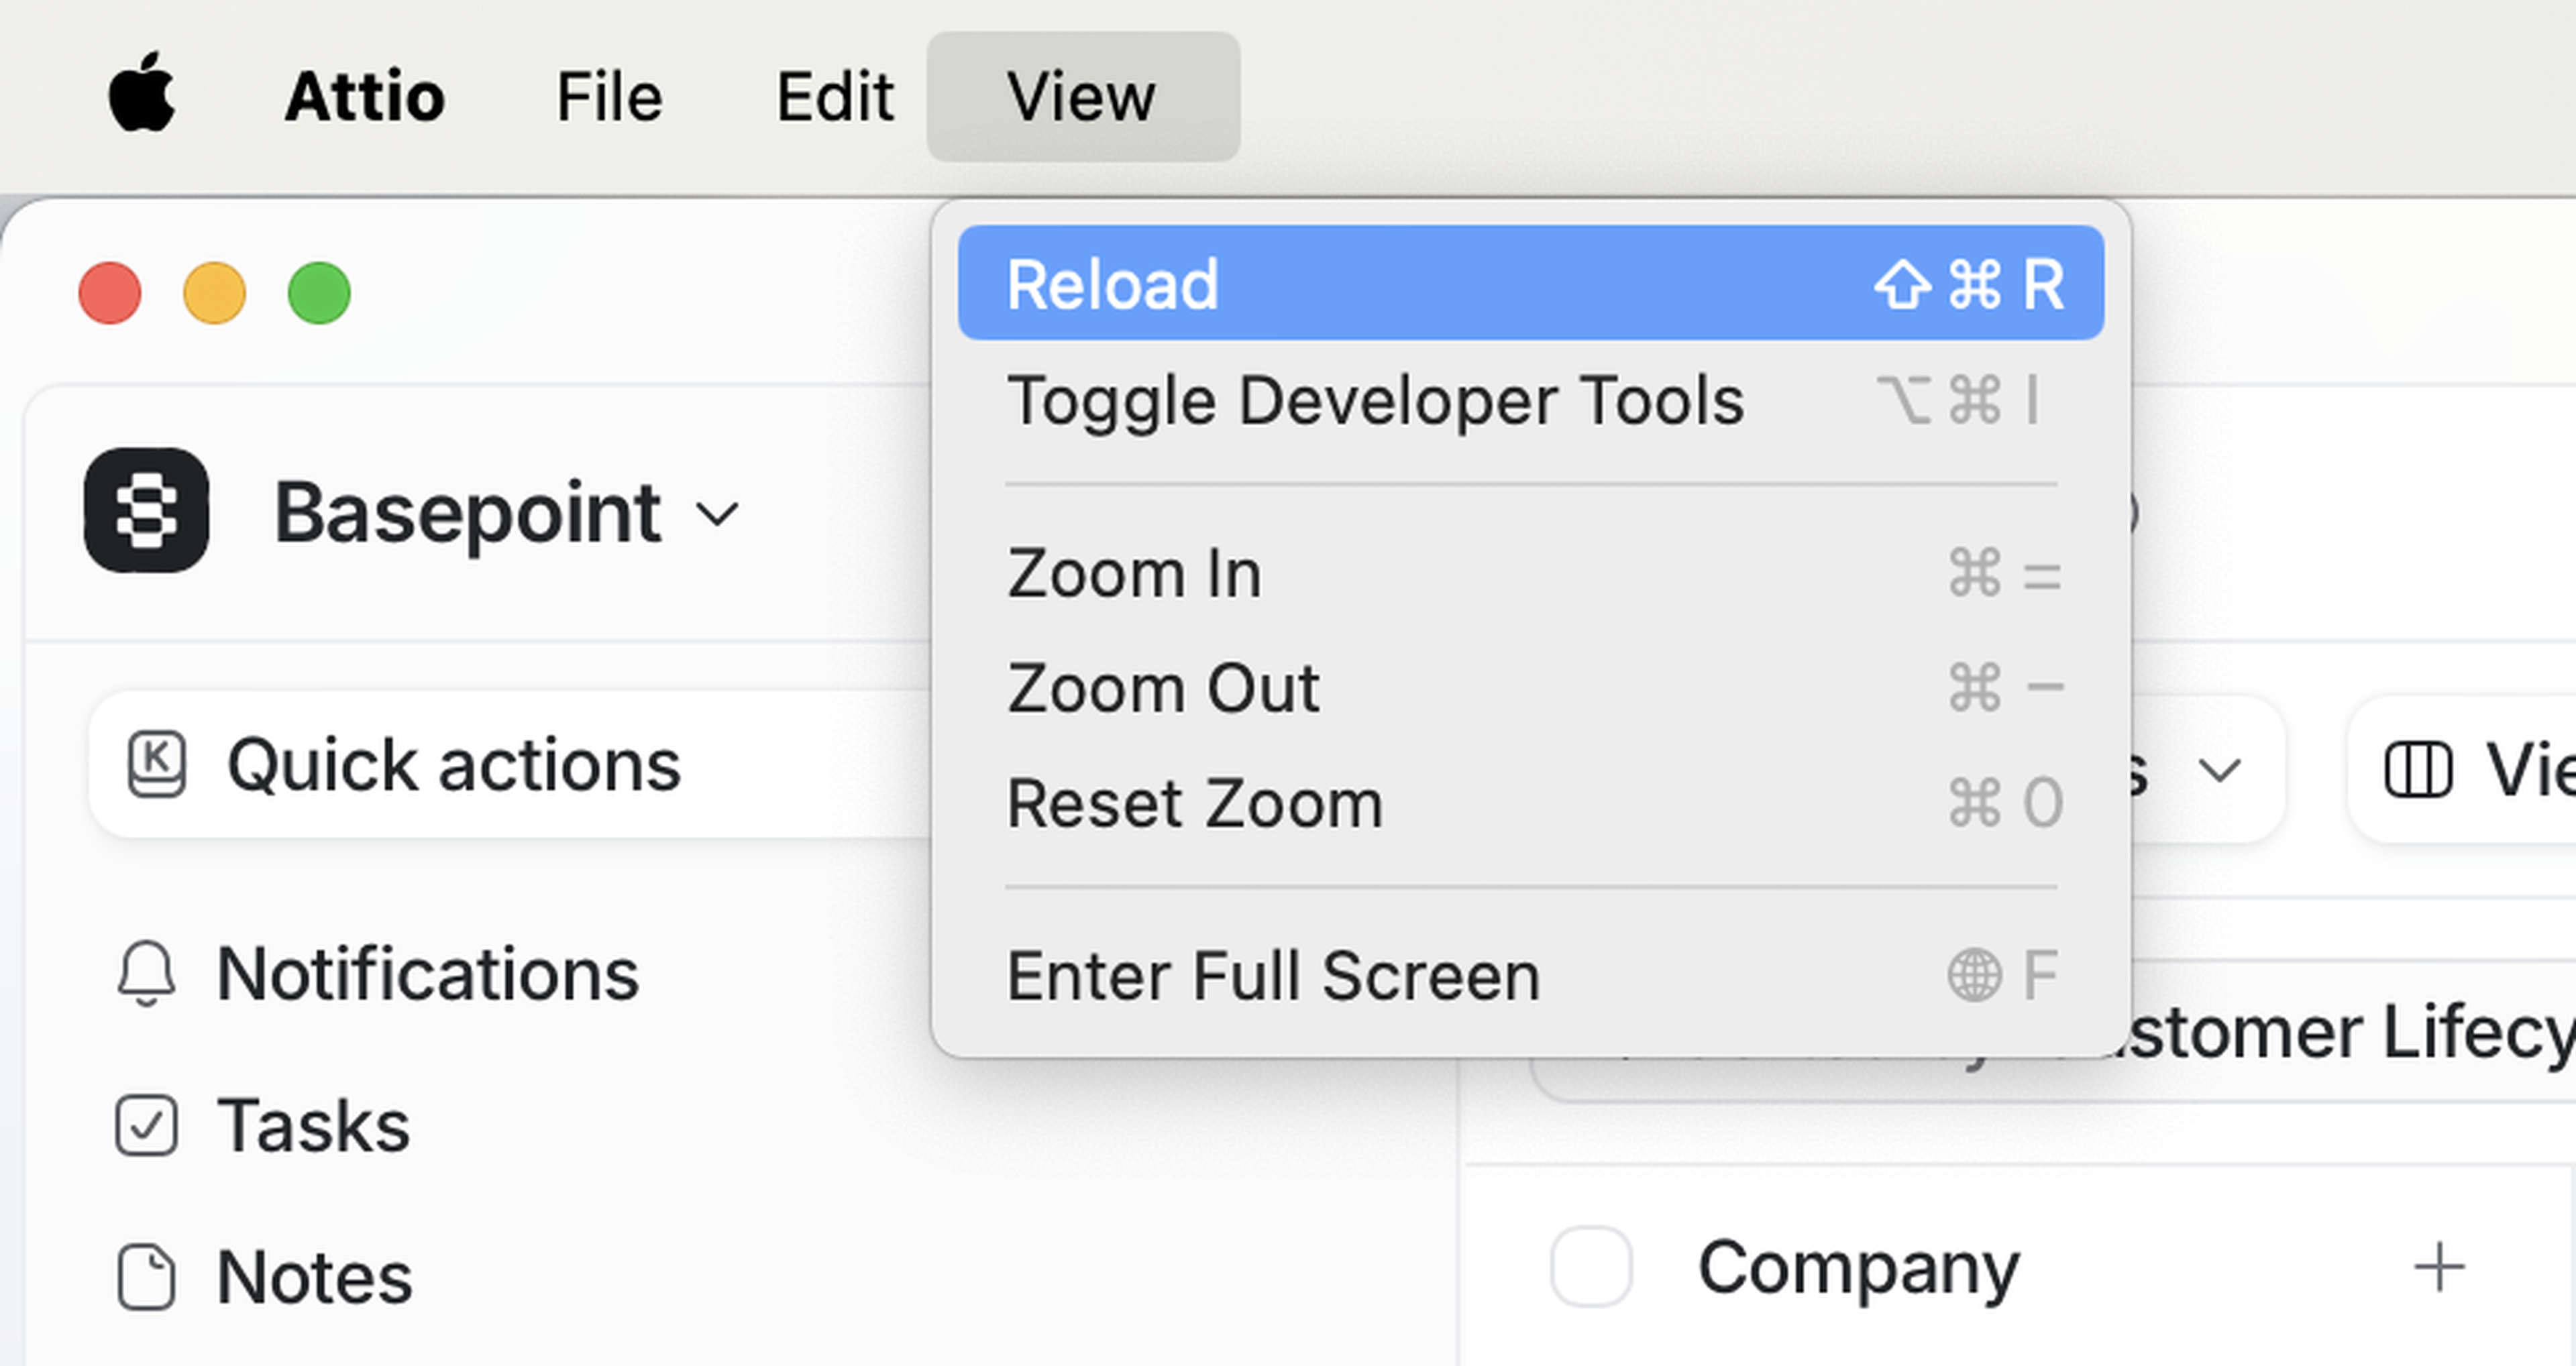Open the File menu

point(609,97)
